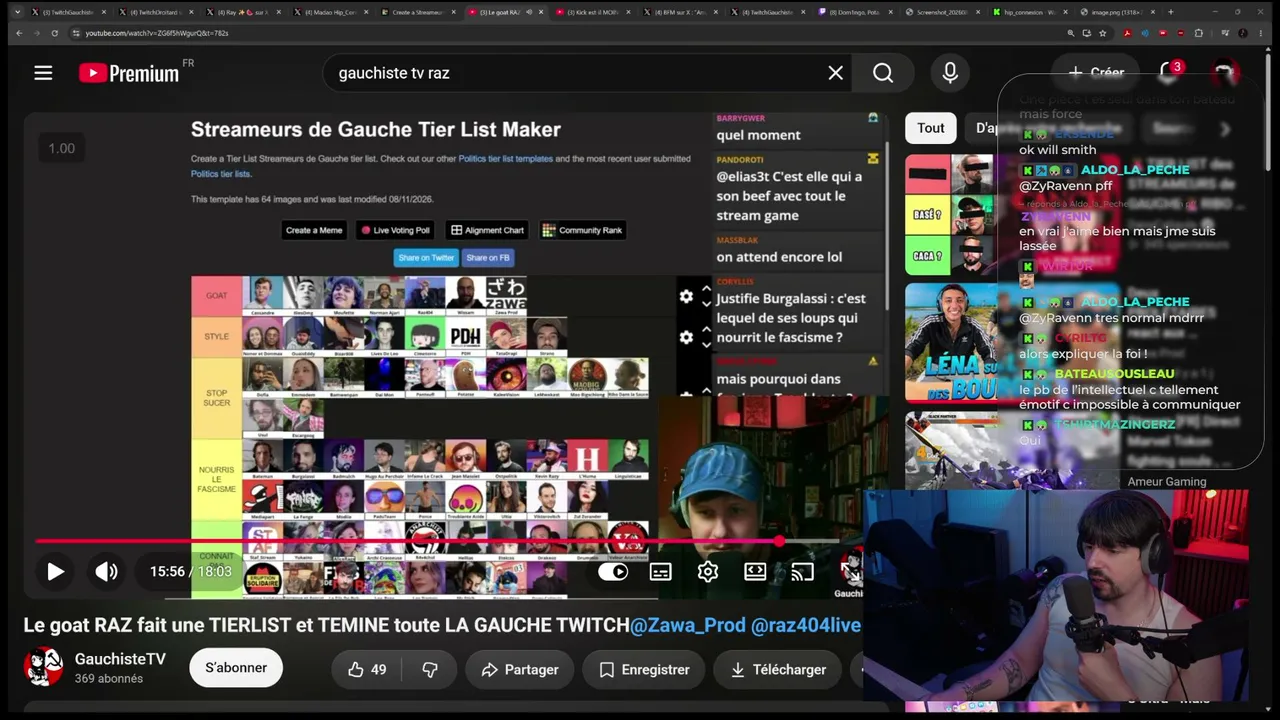Select the 'Tout' filter chip
1280x720 pixels.
pos(931,128)
